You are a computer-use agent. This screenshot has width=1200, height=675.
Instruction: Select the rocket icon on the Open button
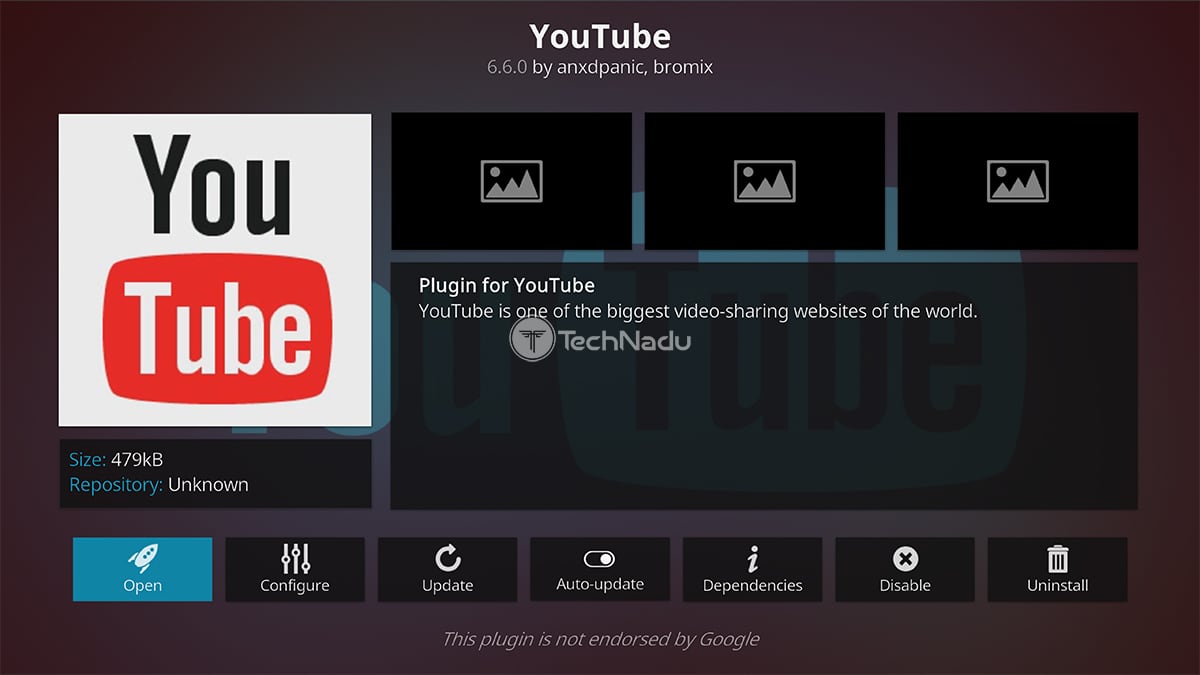point(142,558)
